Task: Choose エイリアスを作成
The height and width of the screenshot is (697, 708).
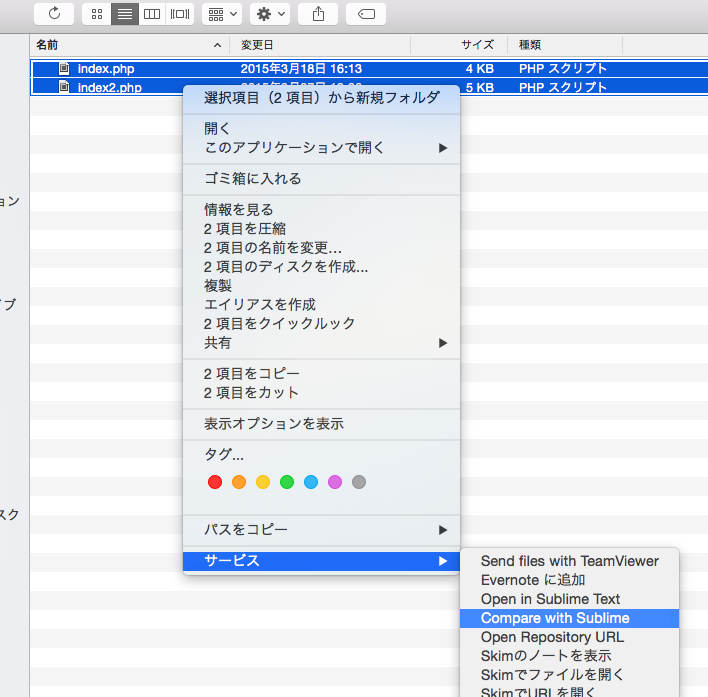Action: coord(321,305)
